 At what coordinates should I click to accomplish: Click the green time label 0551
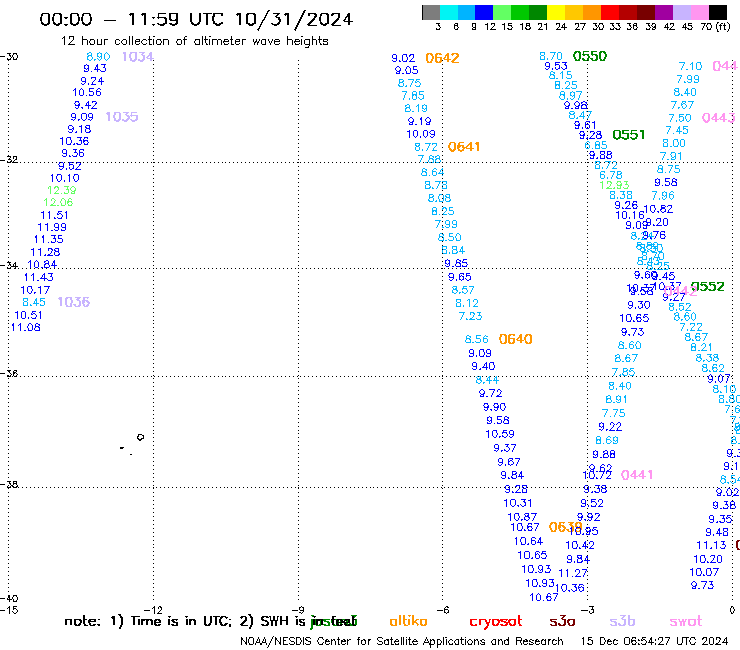(x=629, y=135)
